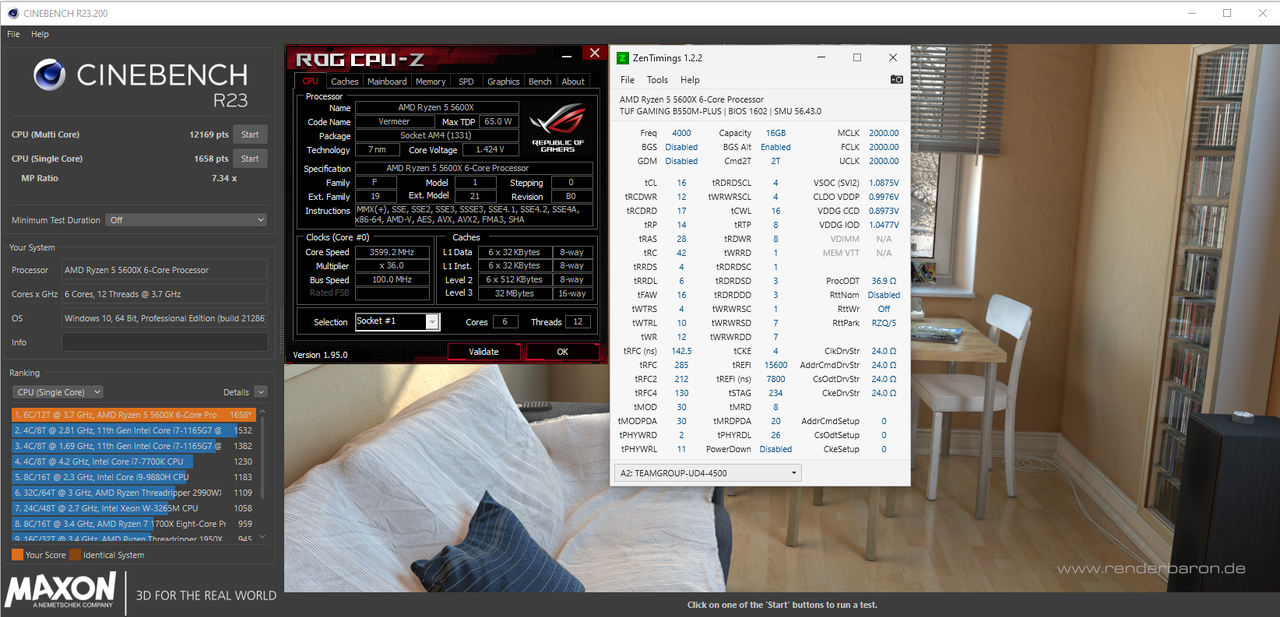
Task: Click the orange Your Score legend swatch
Action: click(x=17, y=555)
